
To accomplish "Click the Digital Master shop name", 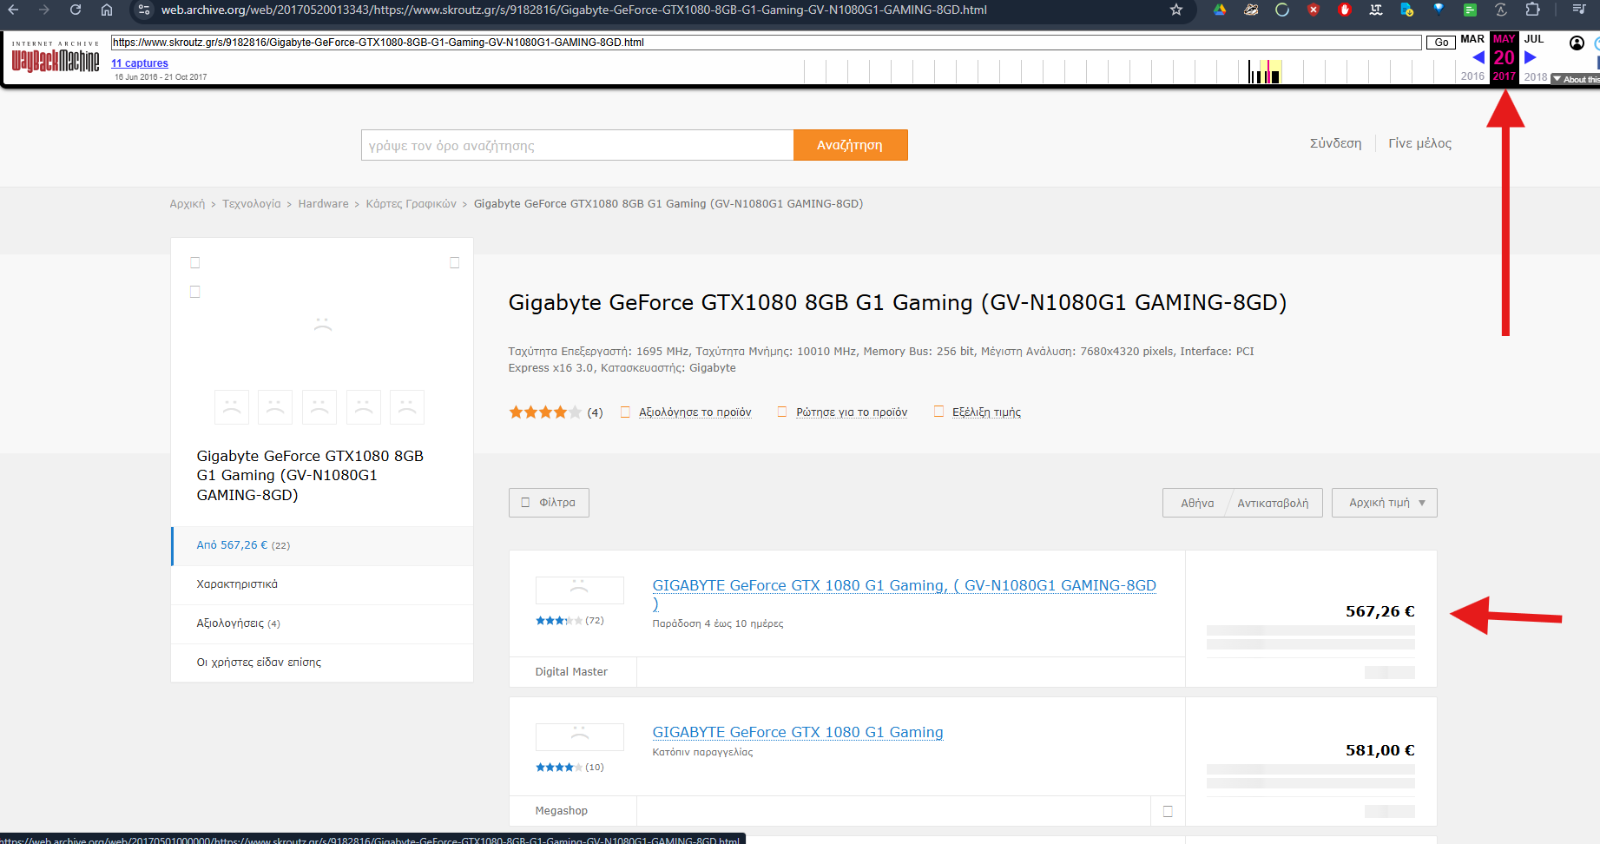I will [x=571, y=672].
